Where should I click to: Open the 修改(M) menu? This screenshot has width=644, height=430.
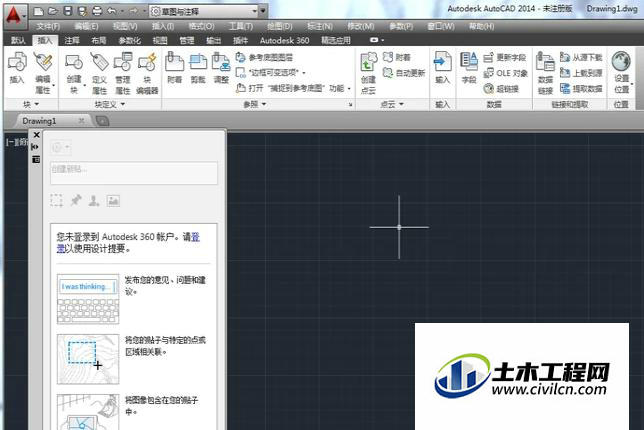(x=361, y=27)
